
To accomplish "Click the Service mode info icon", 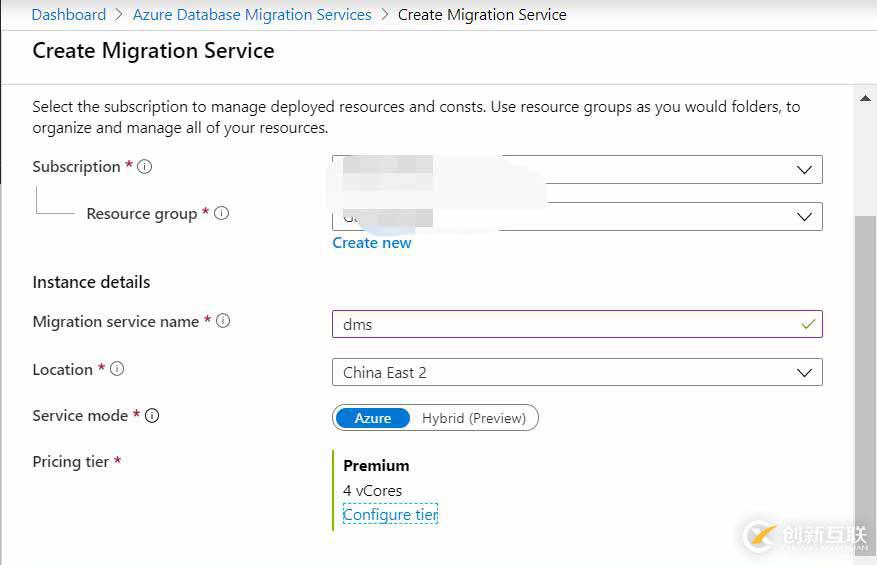I will pyautogui.click(x=152, y=415).
